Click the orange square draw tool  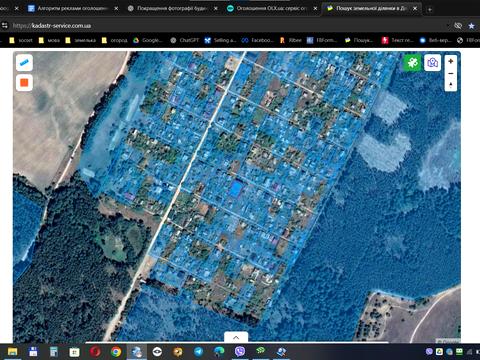click(x=24, y=83)
